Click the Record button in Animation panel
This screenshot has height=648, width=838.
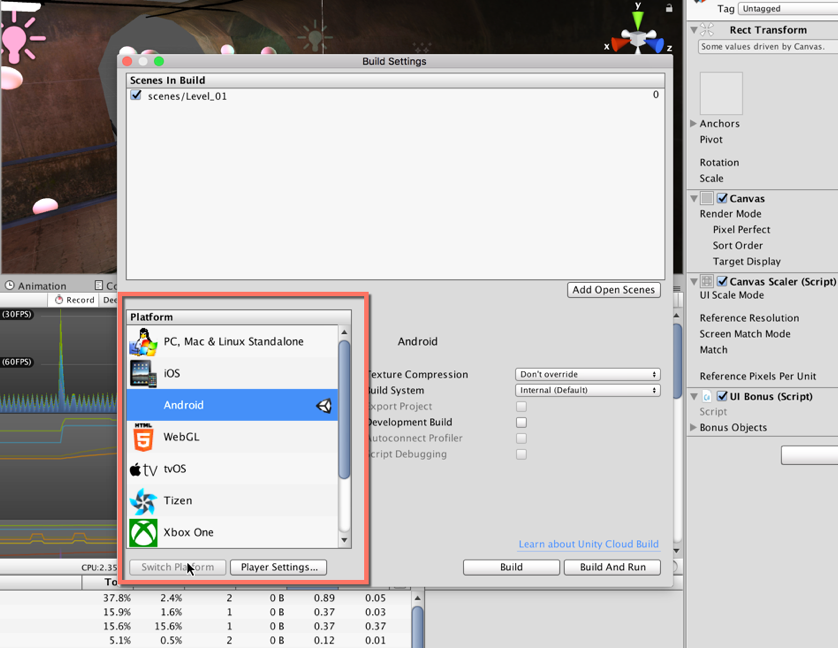75,300
